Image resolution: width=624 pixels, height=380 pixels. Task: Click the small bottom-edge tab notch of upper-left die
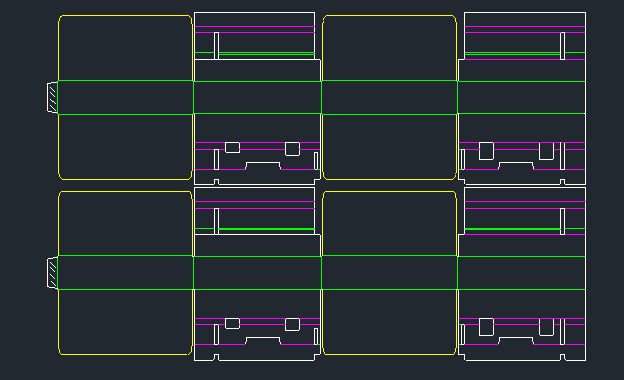pyautogui.click(x=216, y=182)
